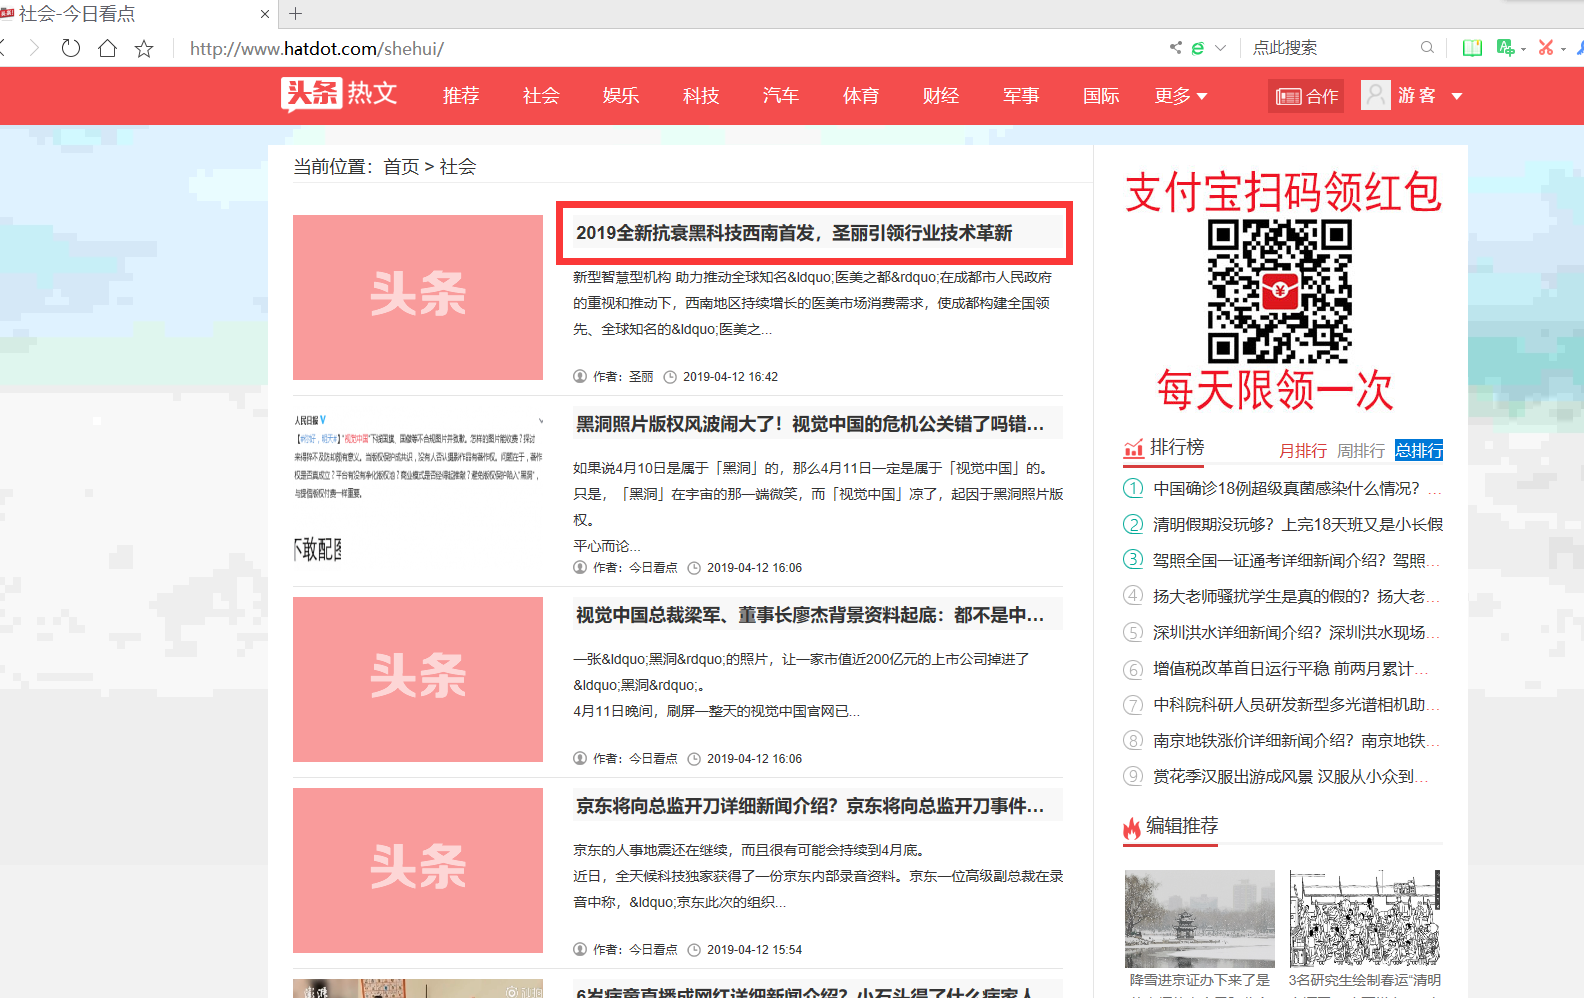Go to browser home page icon
1584x998 pixels.
click(107, 48)
